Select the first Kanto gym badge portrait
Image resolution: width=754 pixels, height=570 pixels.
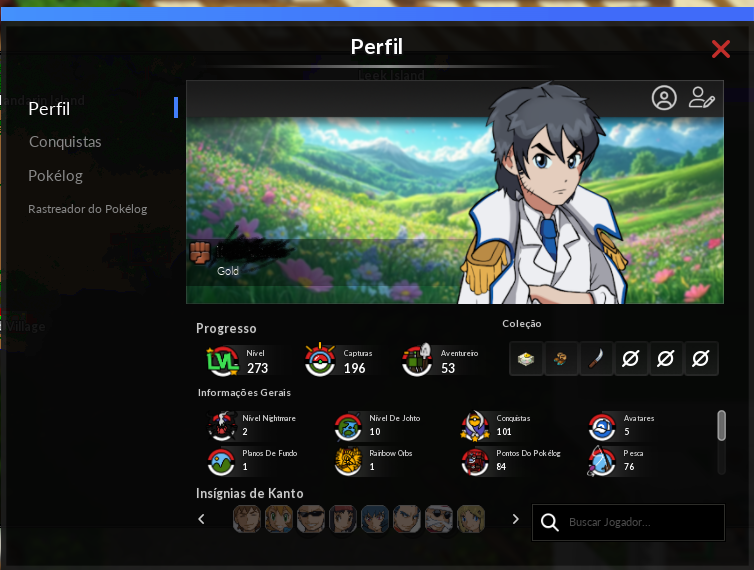click(247, 519)
